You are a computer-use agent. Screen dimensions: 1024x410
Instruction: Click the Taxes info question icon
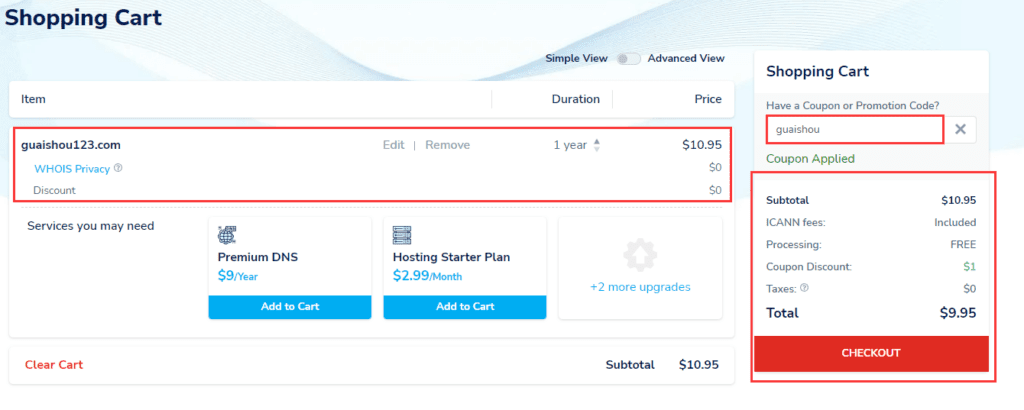click(x=805, y=288)
